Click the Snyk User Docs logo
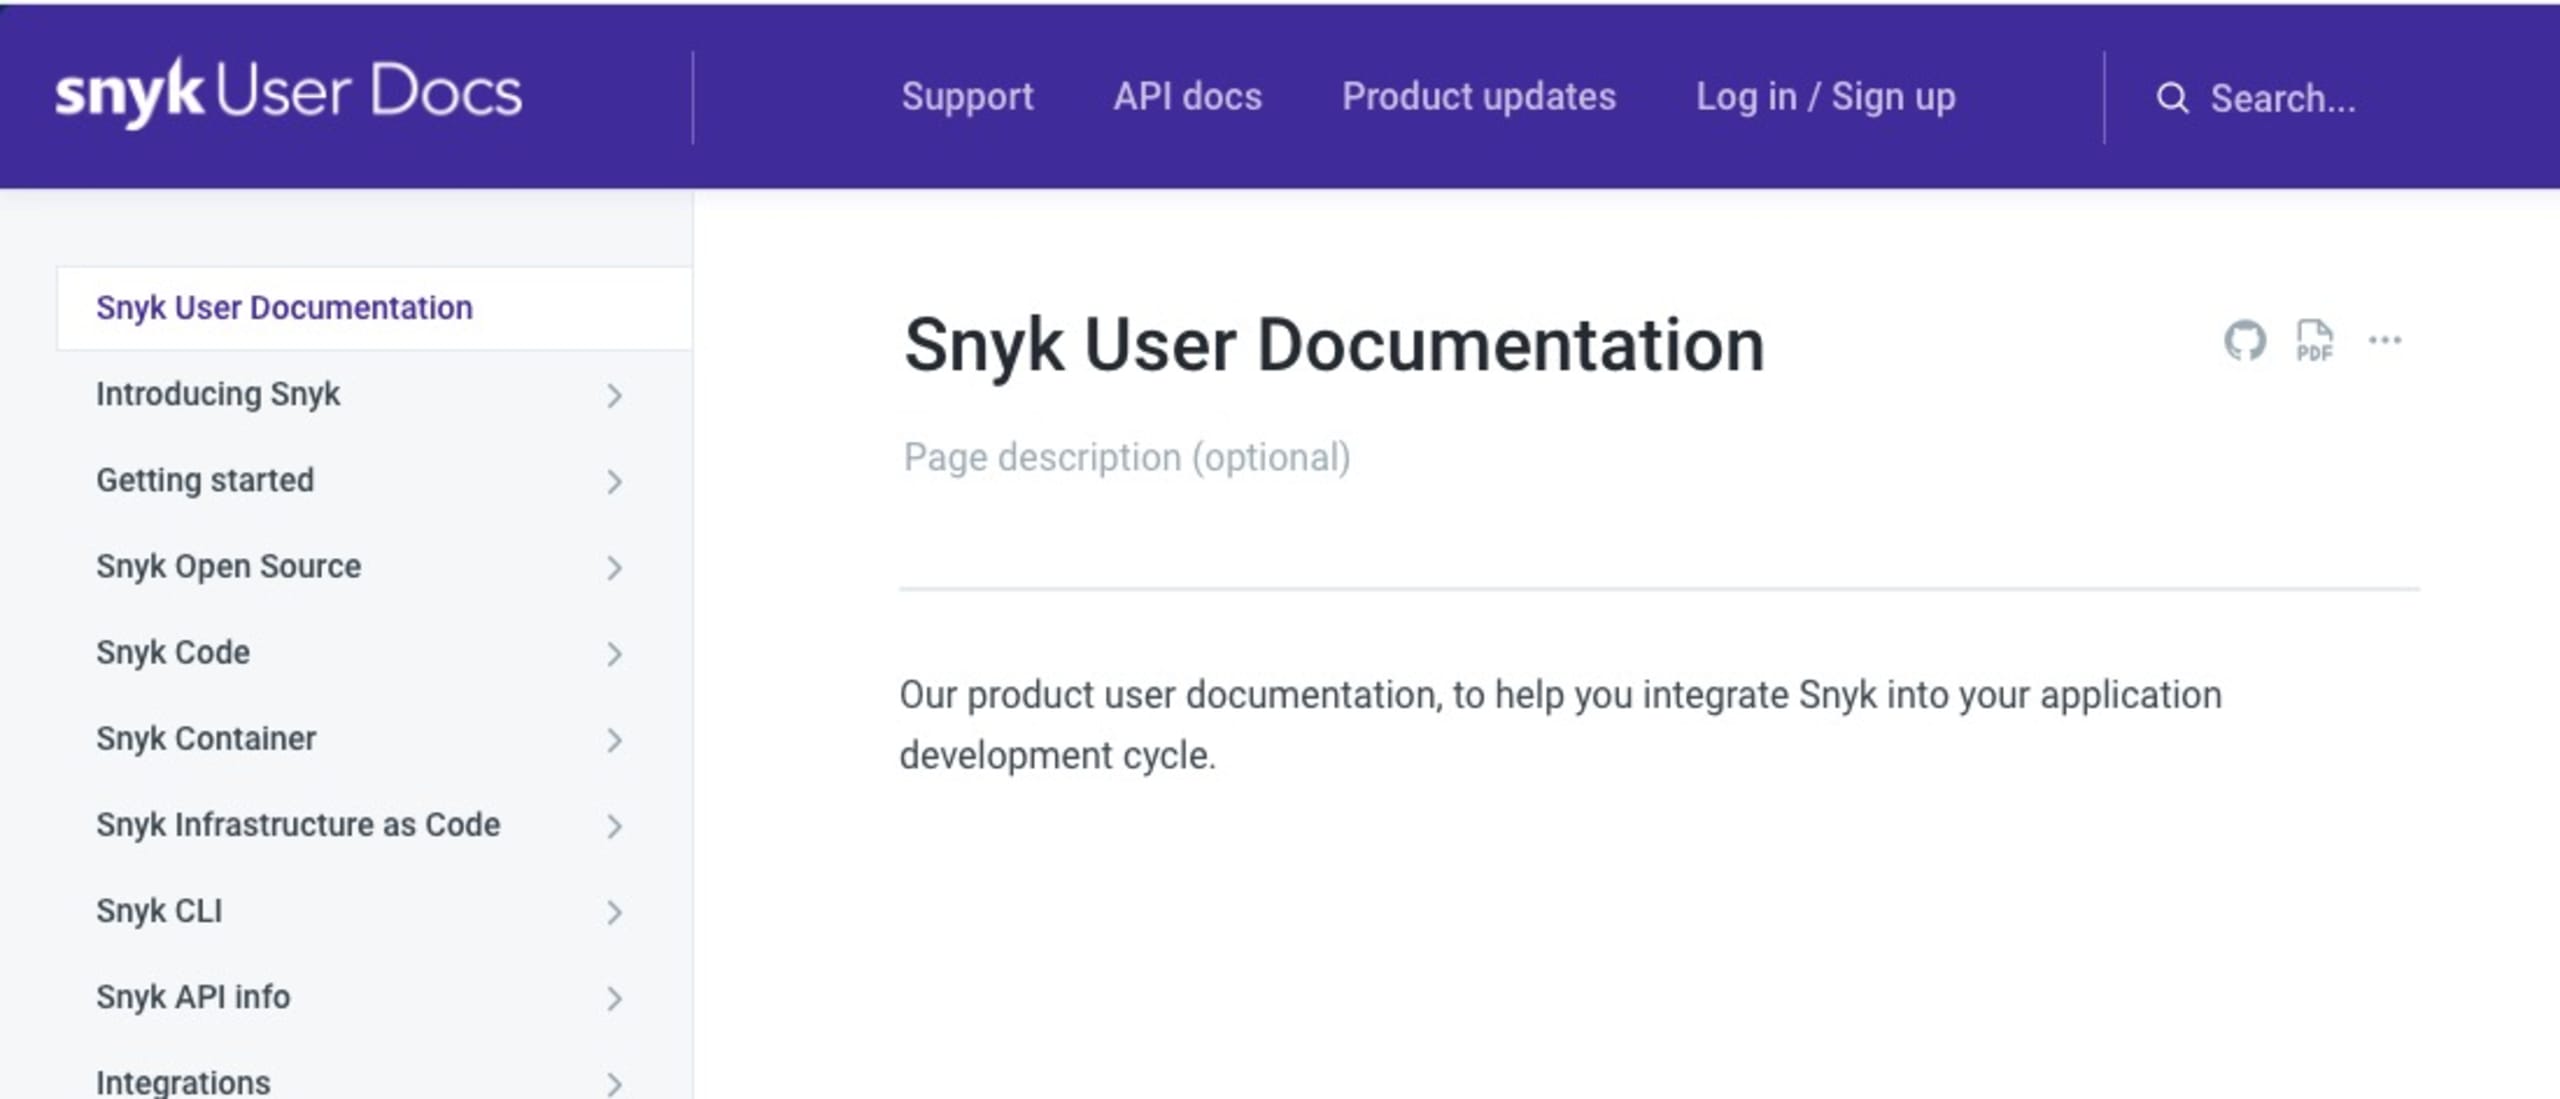The height and width of the screenshot is (1099, 2560). click(288, 92)
